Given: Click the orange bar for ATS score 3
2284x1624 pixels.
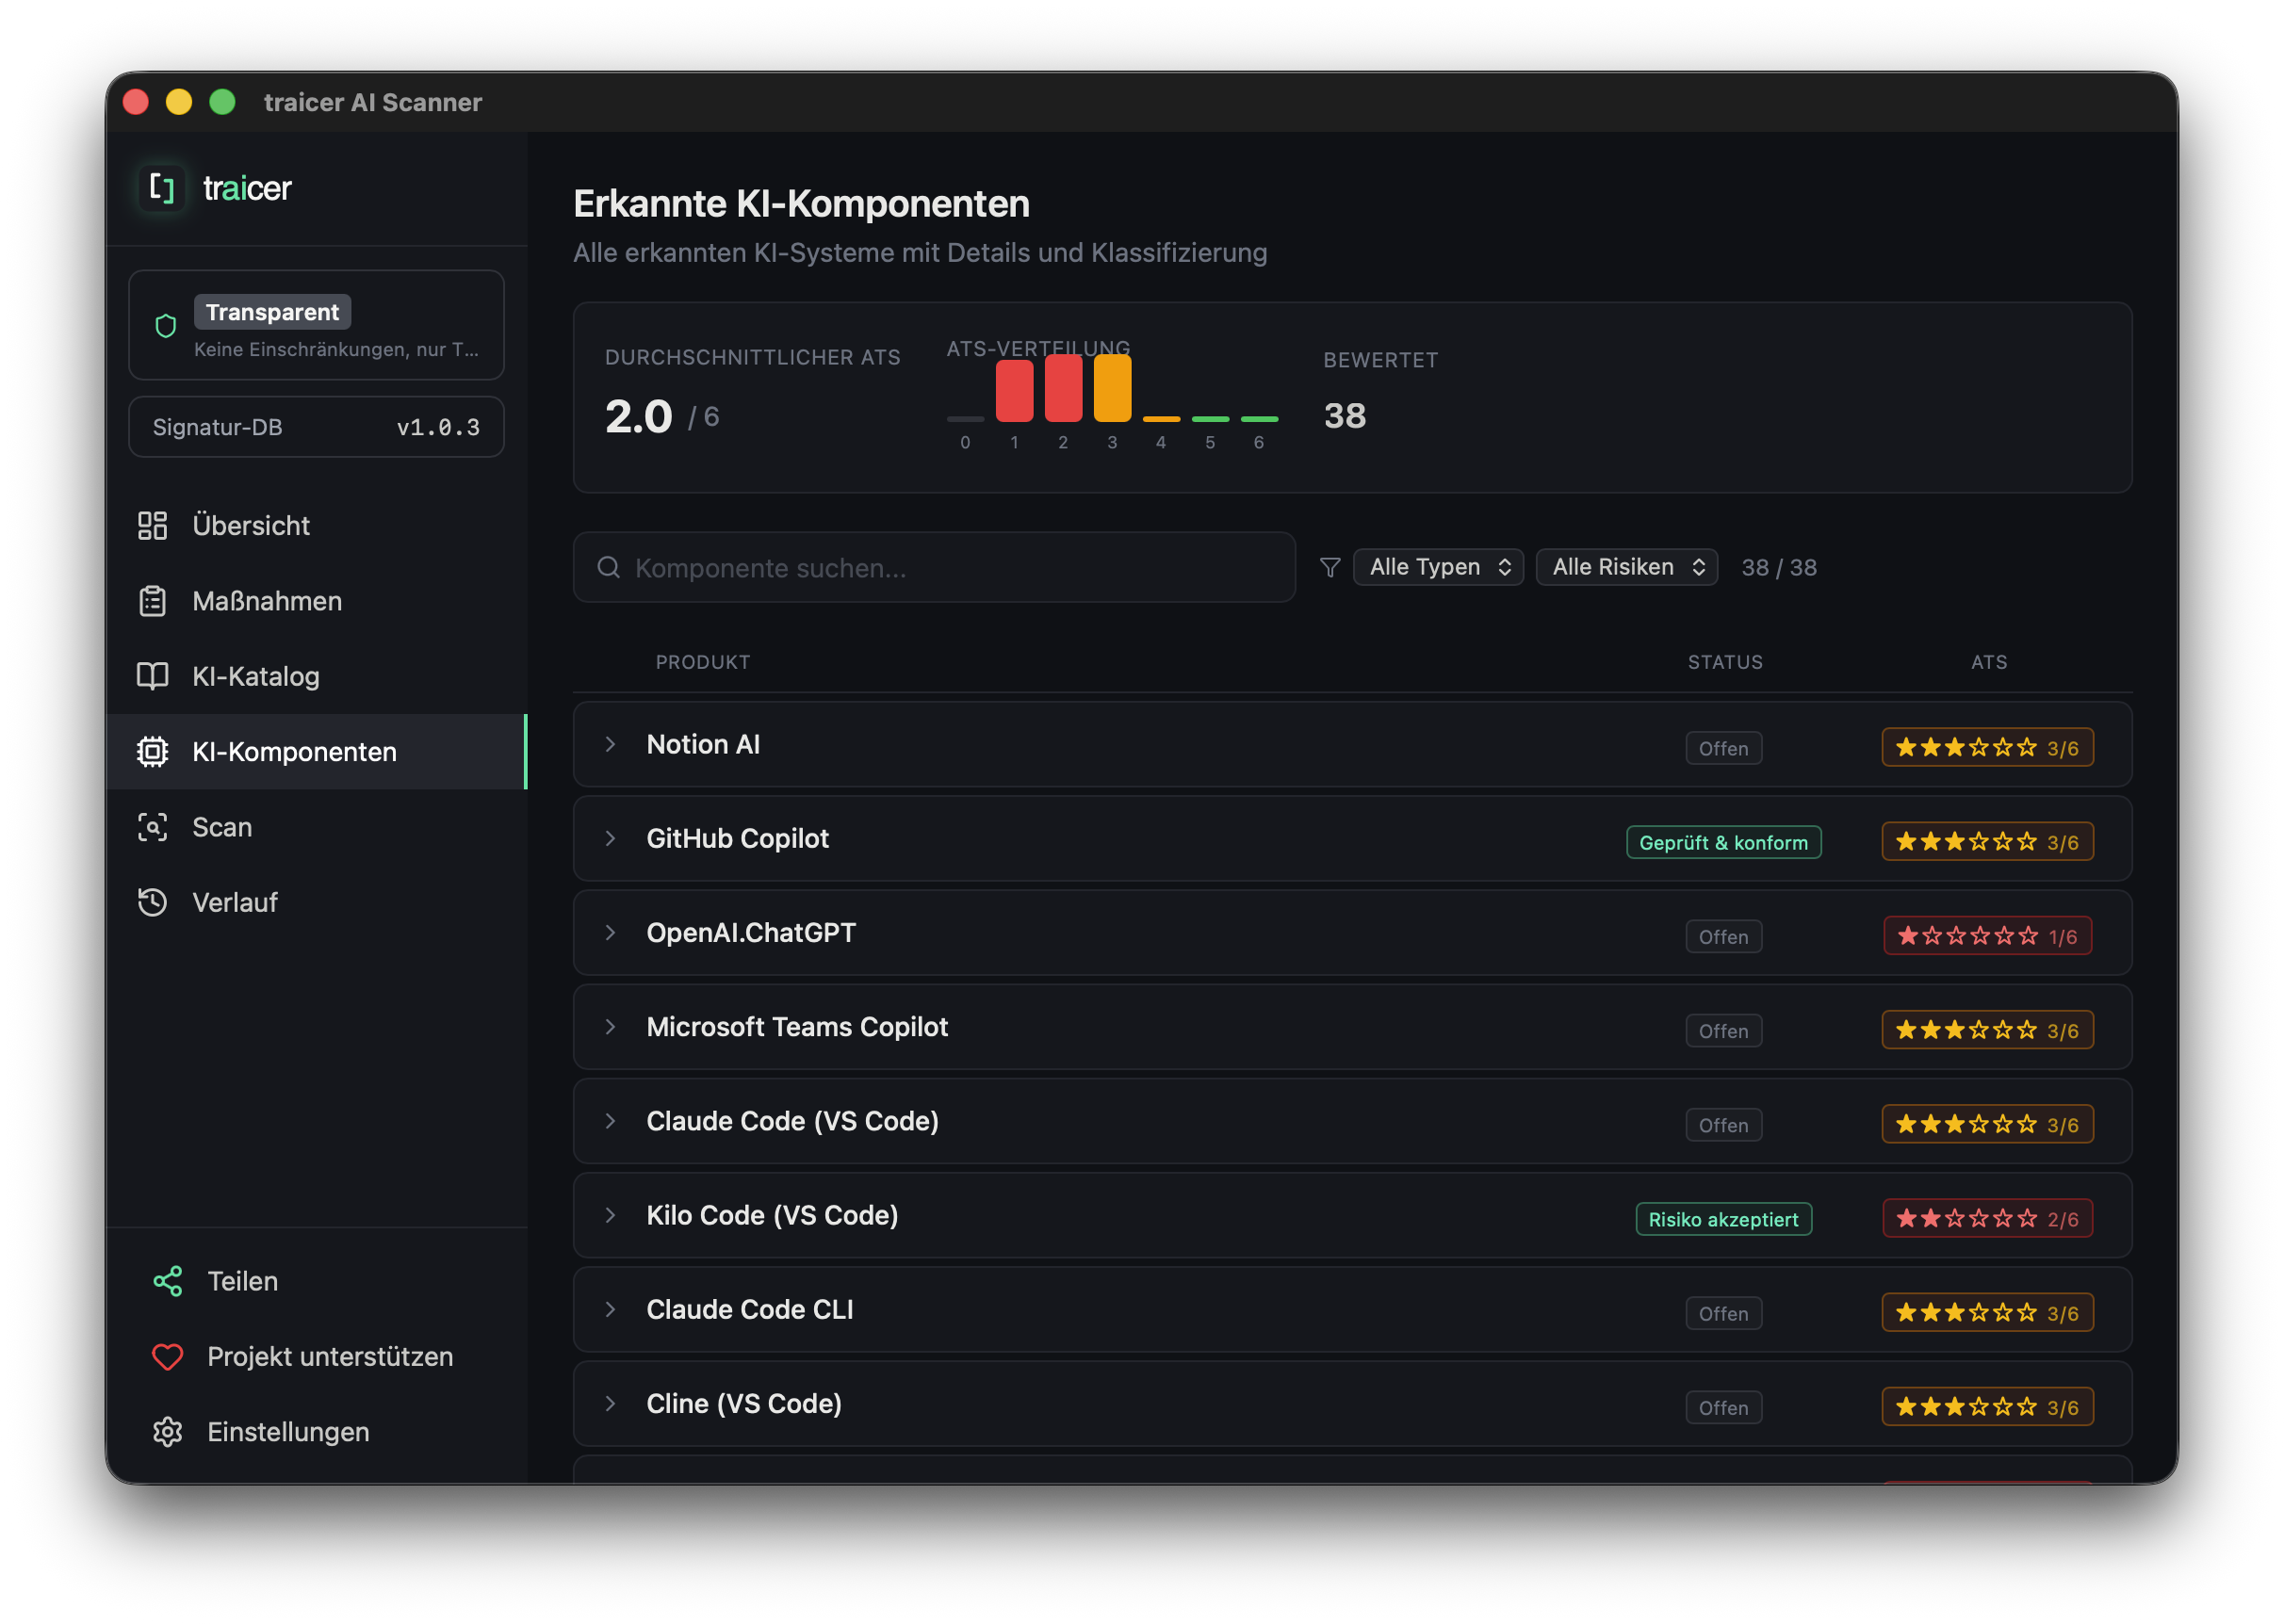Looking at the screenshot, I should click(x=1111, y=388).
